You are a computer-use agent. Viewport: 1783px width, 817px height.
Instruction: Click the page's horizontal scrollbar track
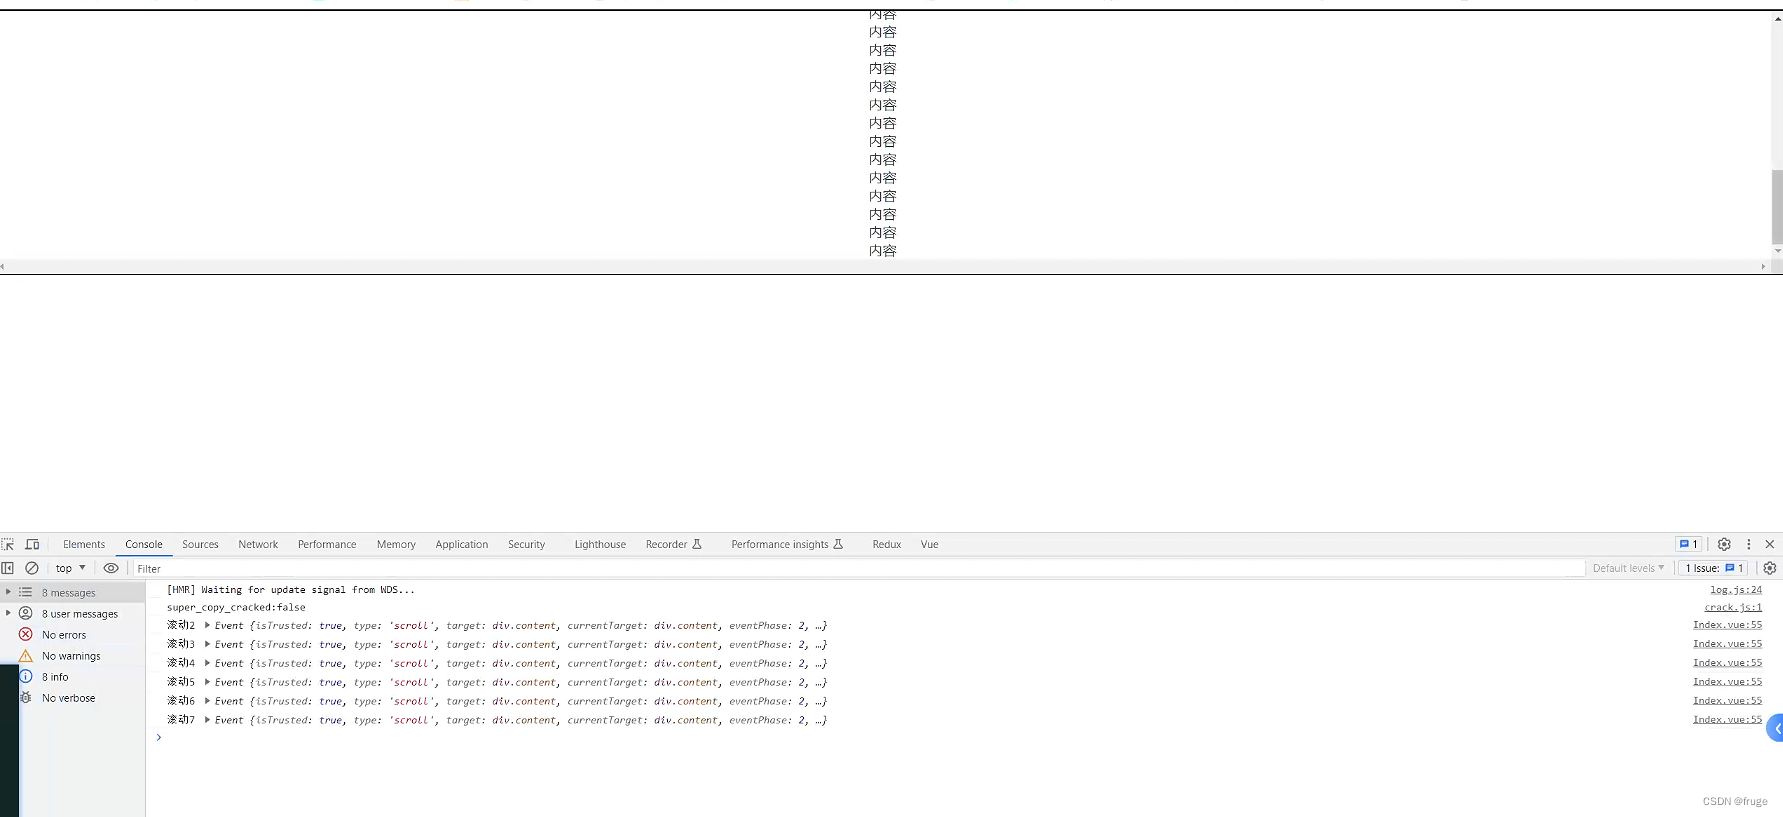tap(882, 267)
